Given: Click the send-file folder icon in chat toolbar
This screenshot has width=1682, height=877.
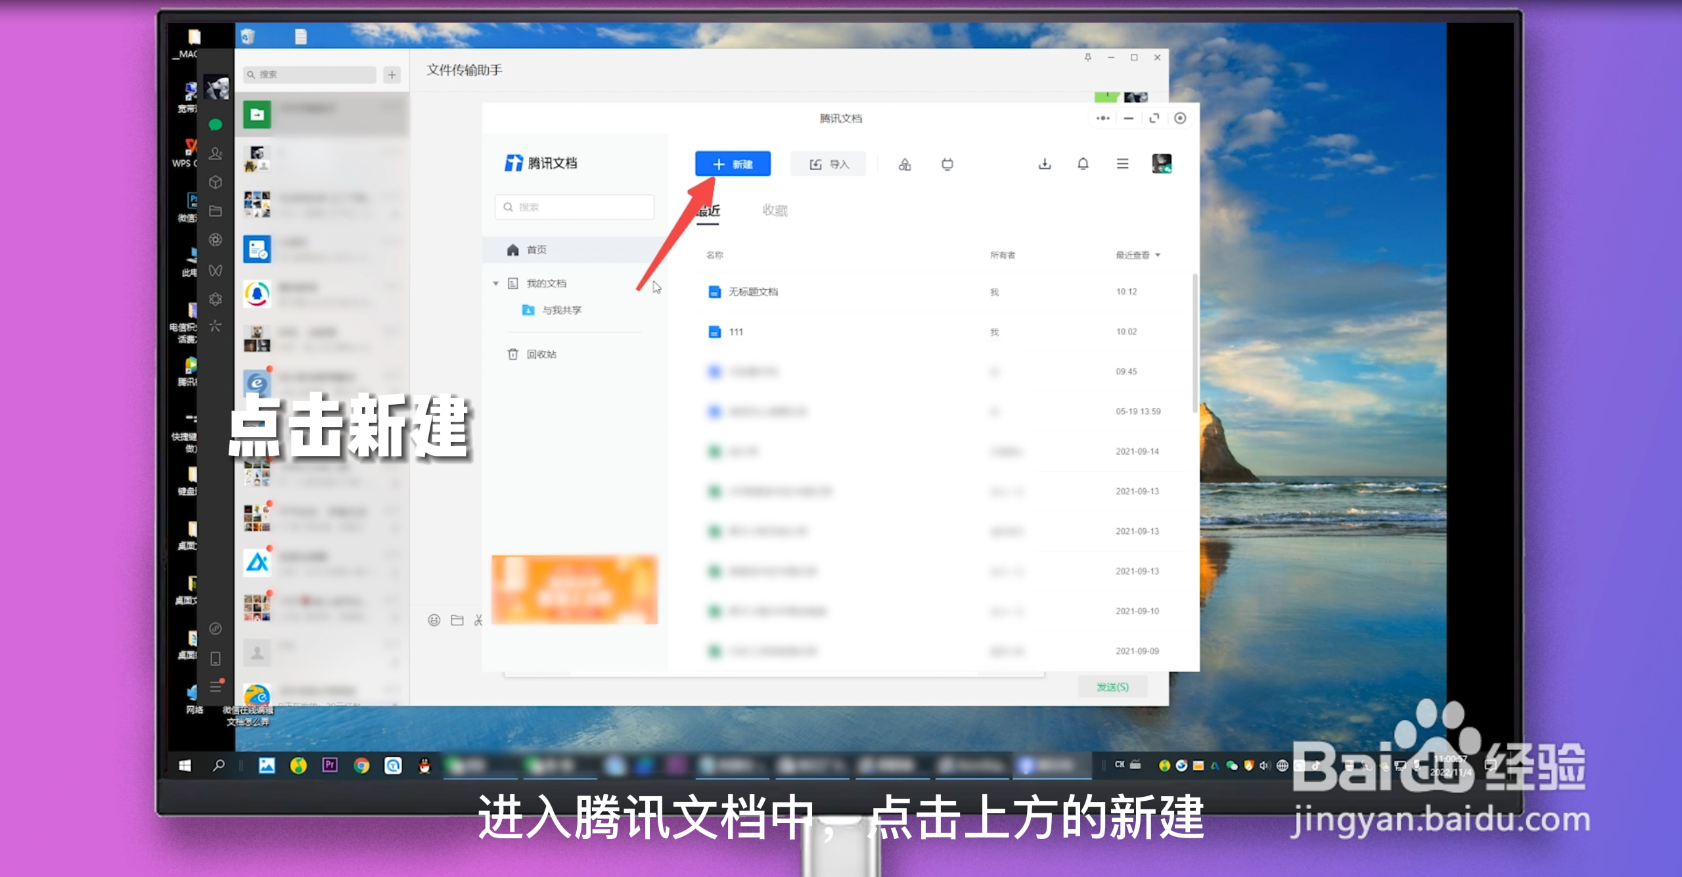Looking at the screenshot, I should 457,620.
